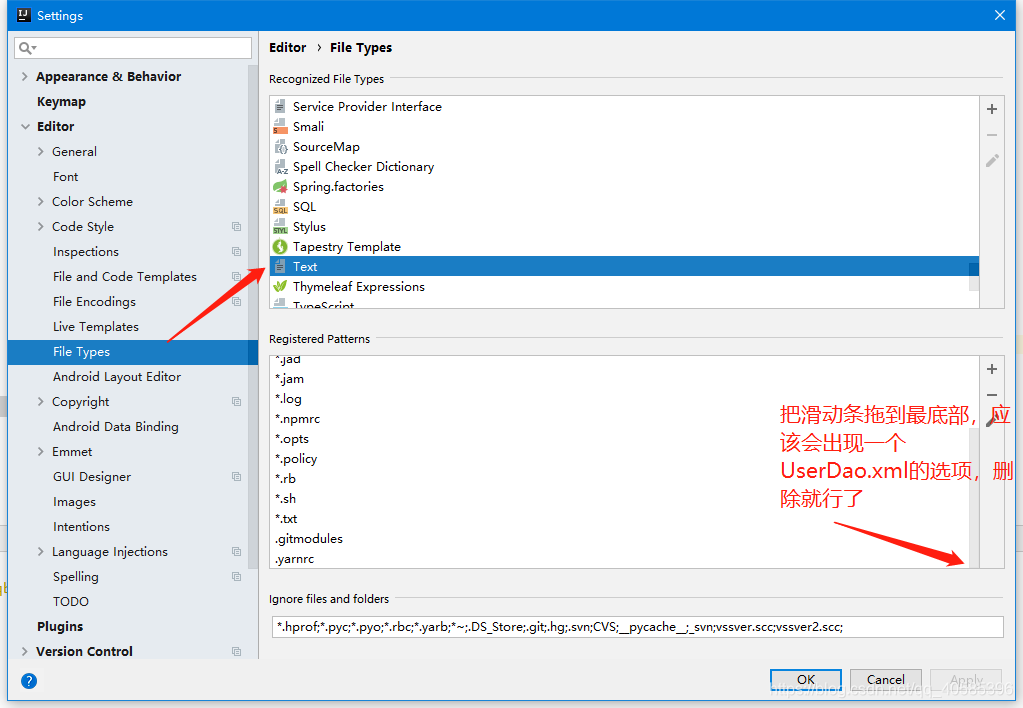Click the OK button
1023x708 pixels.
tap(806, 679)
